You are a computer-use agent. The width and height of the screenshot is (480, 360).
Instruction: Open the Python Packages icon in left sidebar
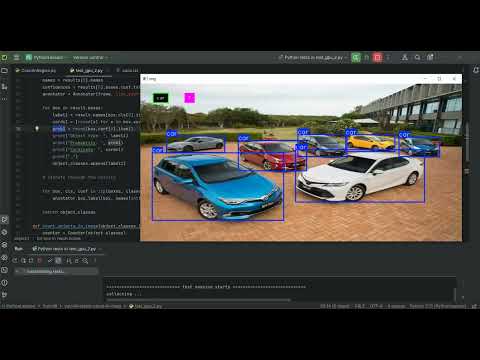[x=4, y=232]
